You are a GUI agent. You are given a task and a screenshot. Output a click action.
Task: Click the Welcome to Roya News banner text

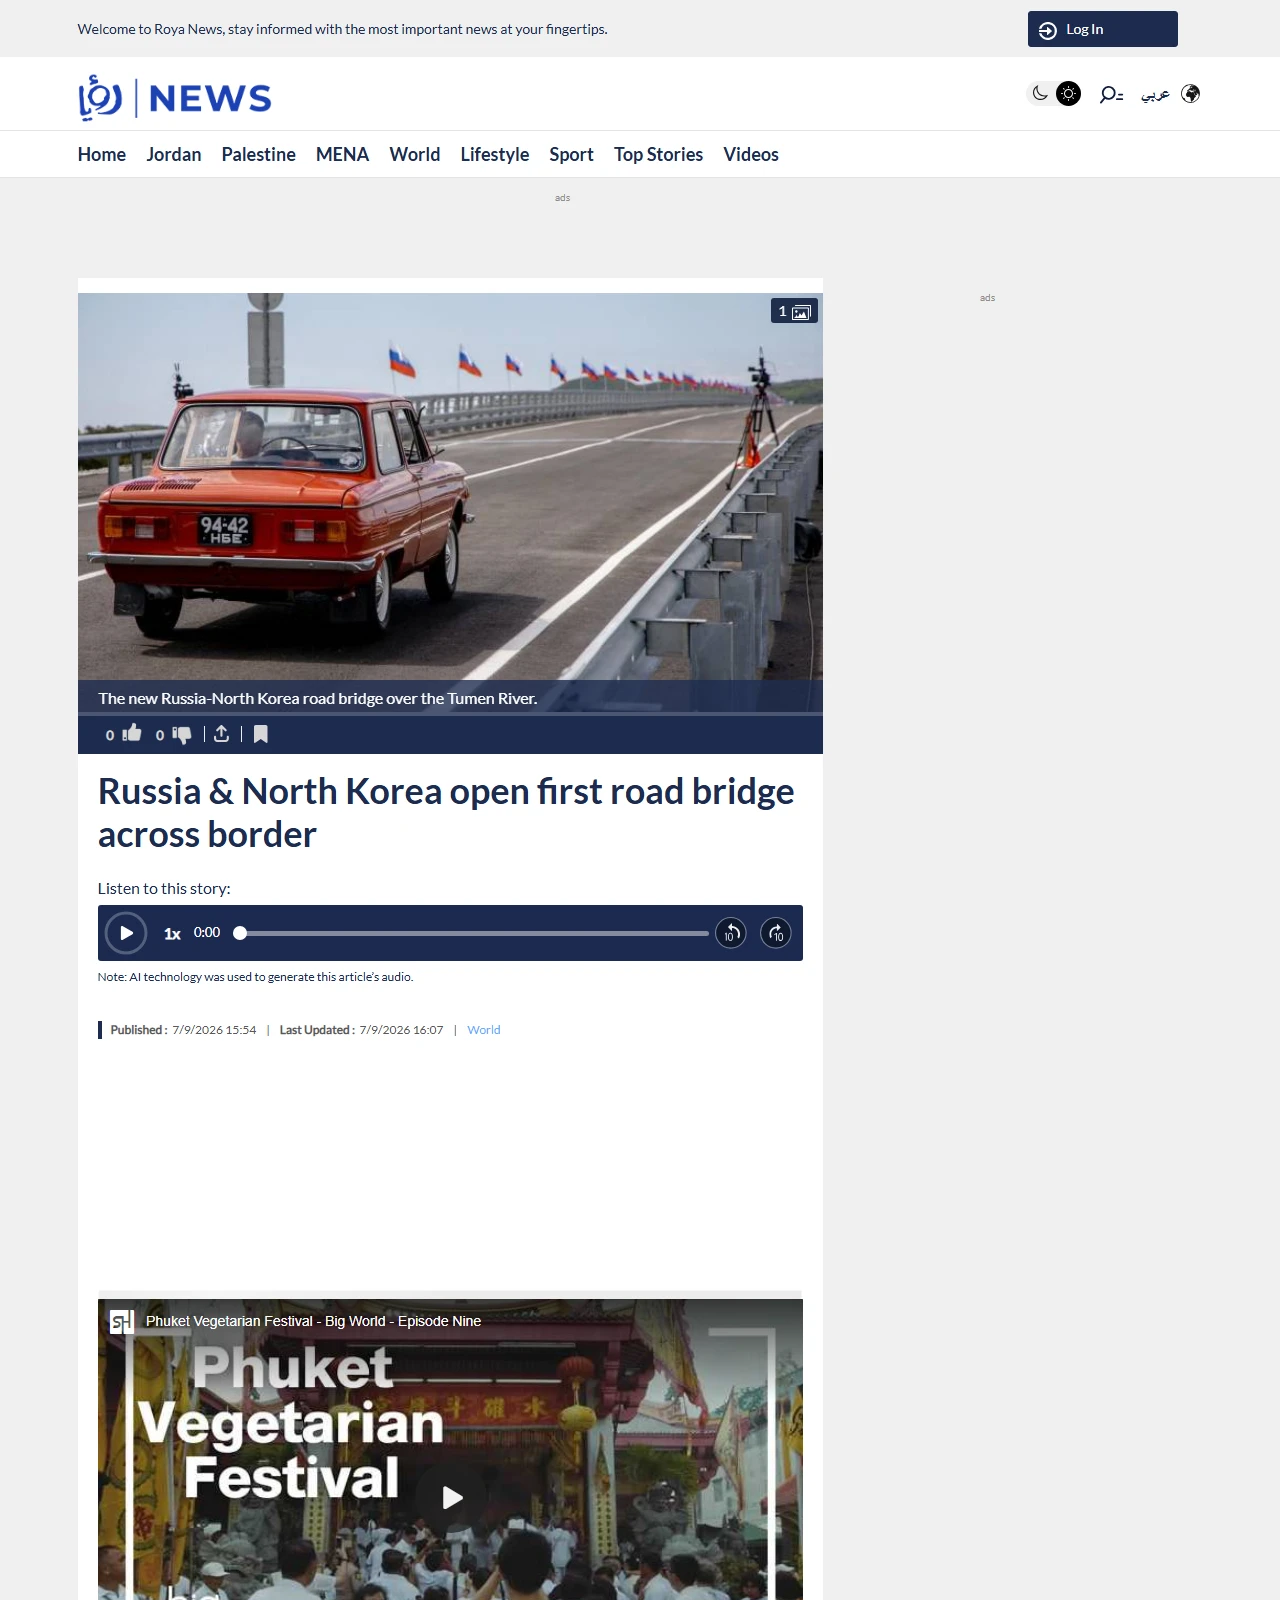pyautogui.click(x=343, y=29)
